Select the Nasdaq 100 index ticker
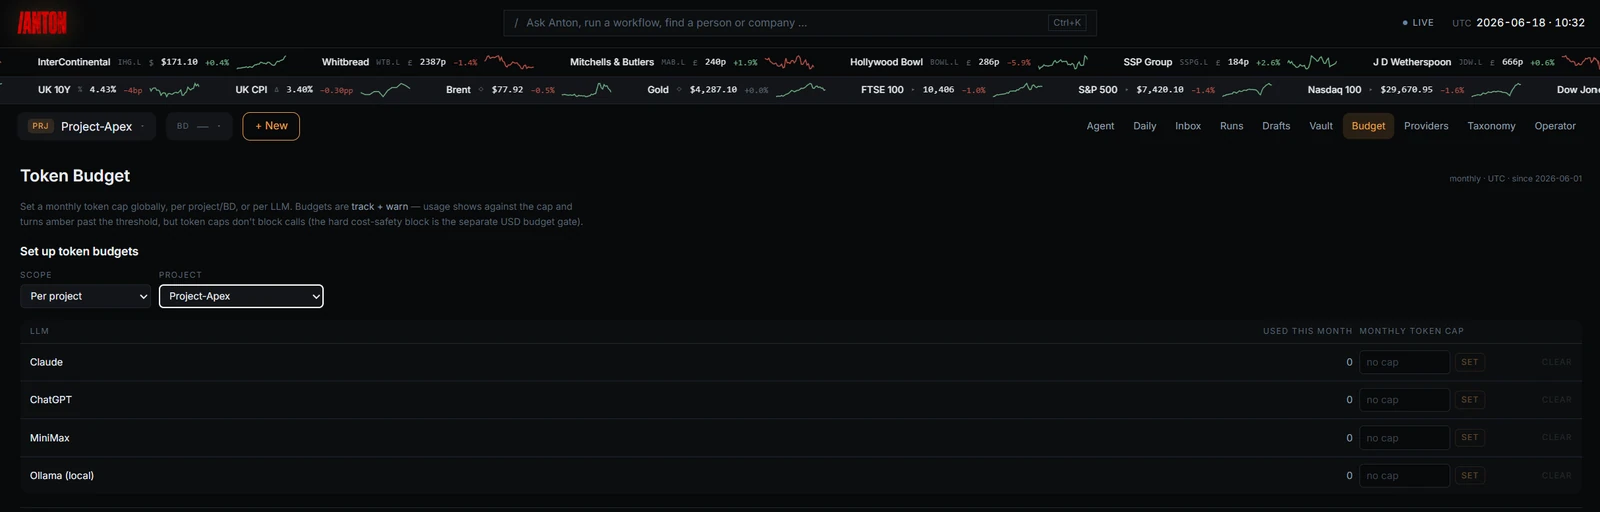 tap(1414, 90)
